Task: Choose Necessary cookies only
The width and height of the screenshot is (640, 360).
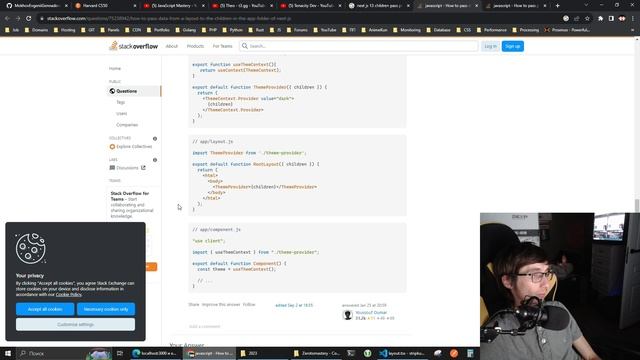Action: tap(106, 309)
